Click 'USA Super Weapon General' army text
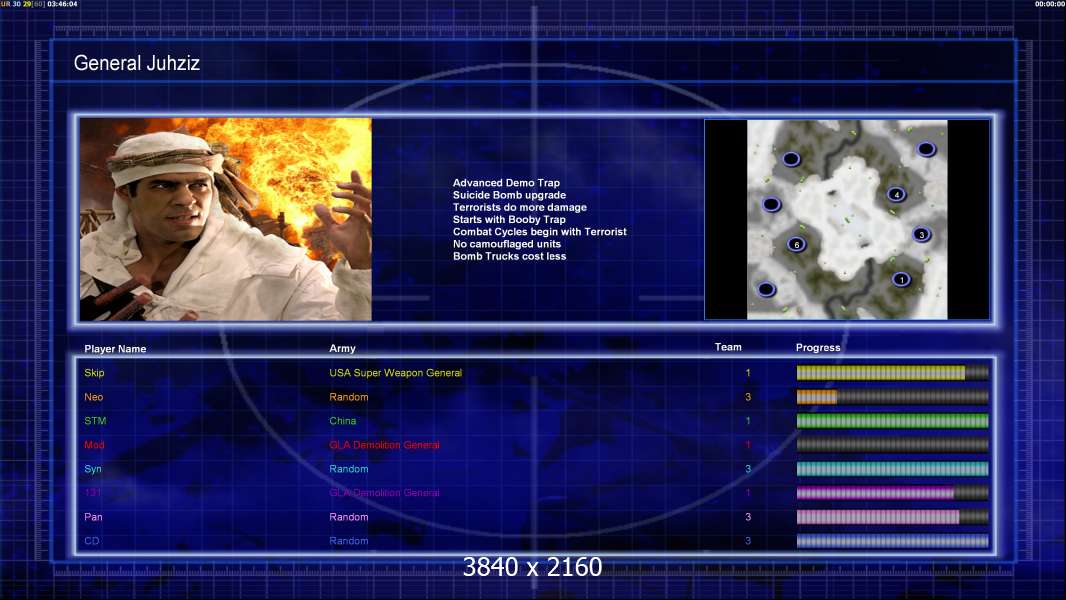Screen dimensions: 1066x600 pyautogui.click(x=396, y=372)
